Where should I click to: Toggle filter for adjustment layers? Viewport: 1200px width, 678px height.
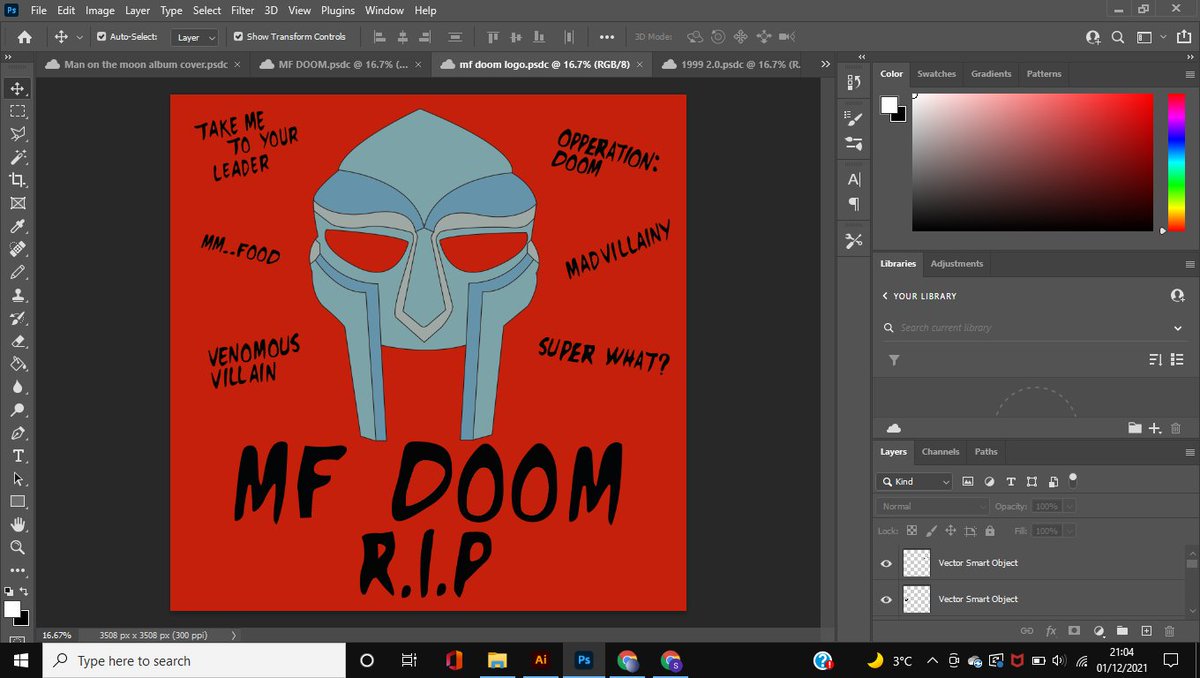click(989, 481)
